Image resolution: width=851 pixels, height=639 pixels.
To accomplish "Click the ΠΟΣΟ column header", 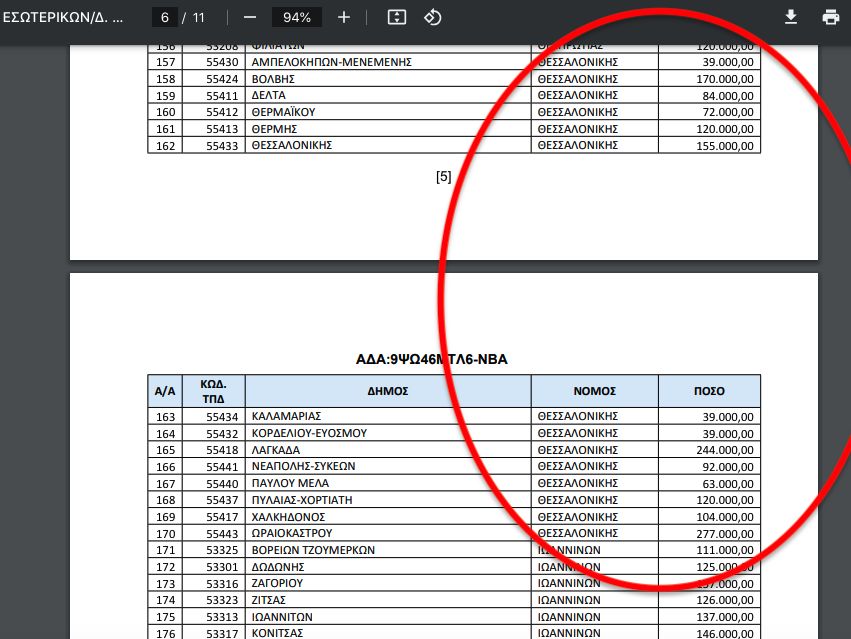I will click(x=709, y=391).
